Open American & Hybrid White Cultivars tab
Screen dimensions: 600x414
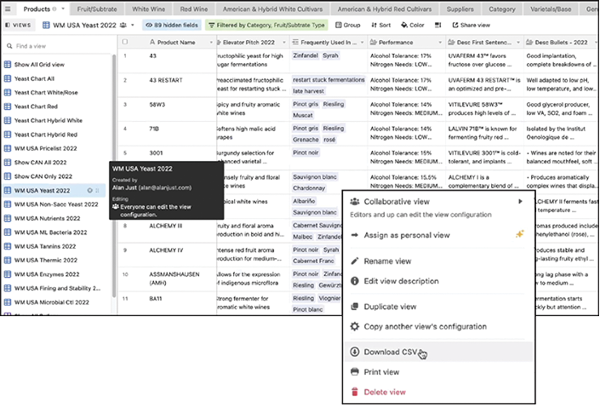pyautogui.click(x=272, y=9)
